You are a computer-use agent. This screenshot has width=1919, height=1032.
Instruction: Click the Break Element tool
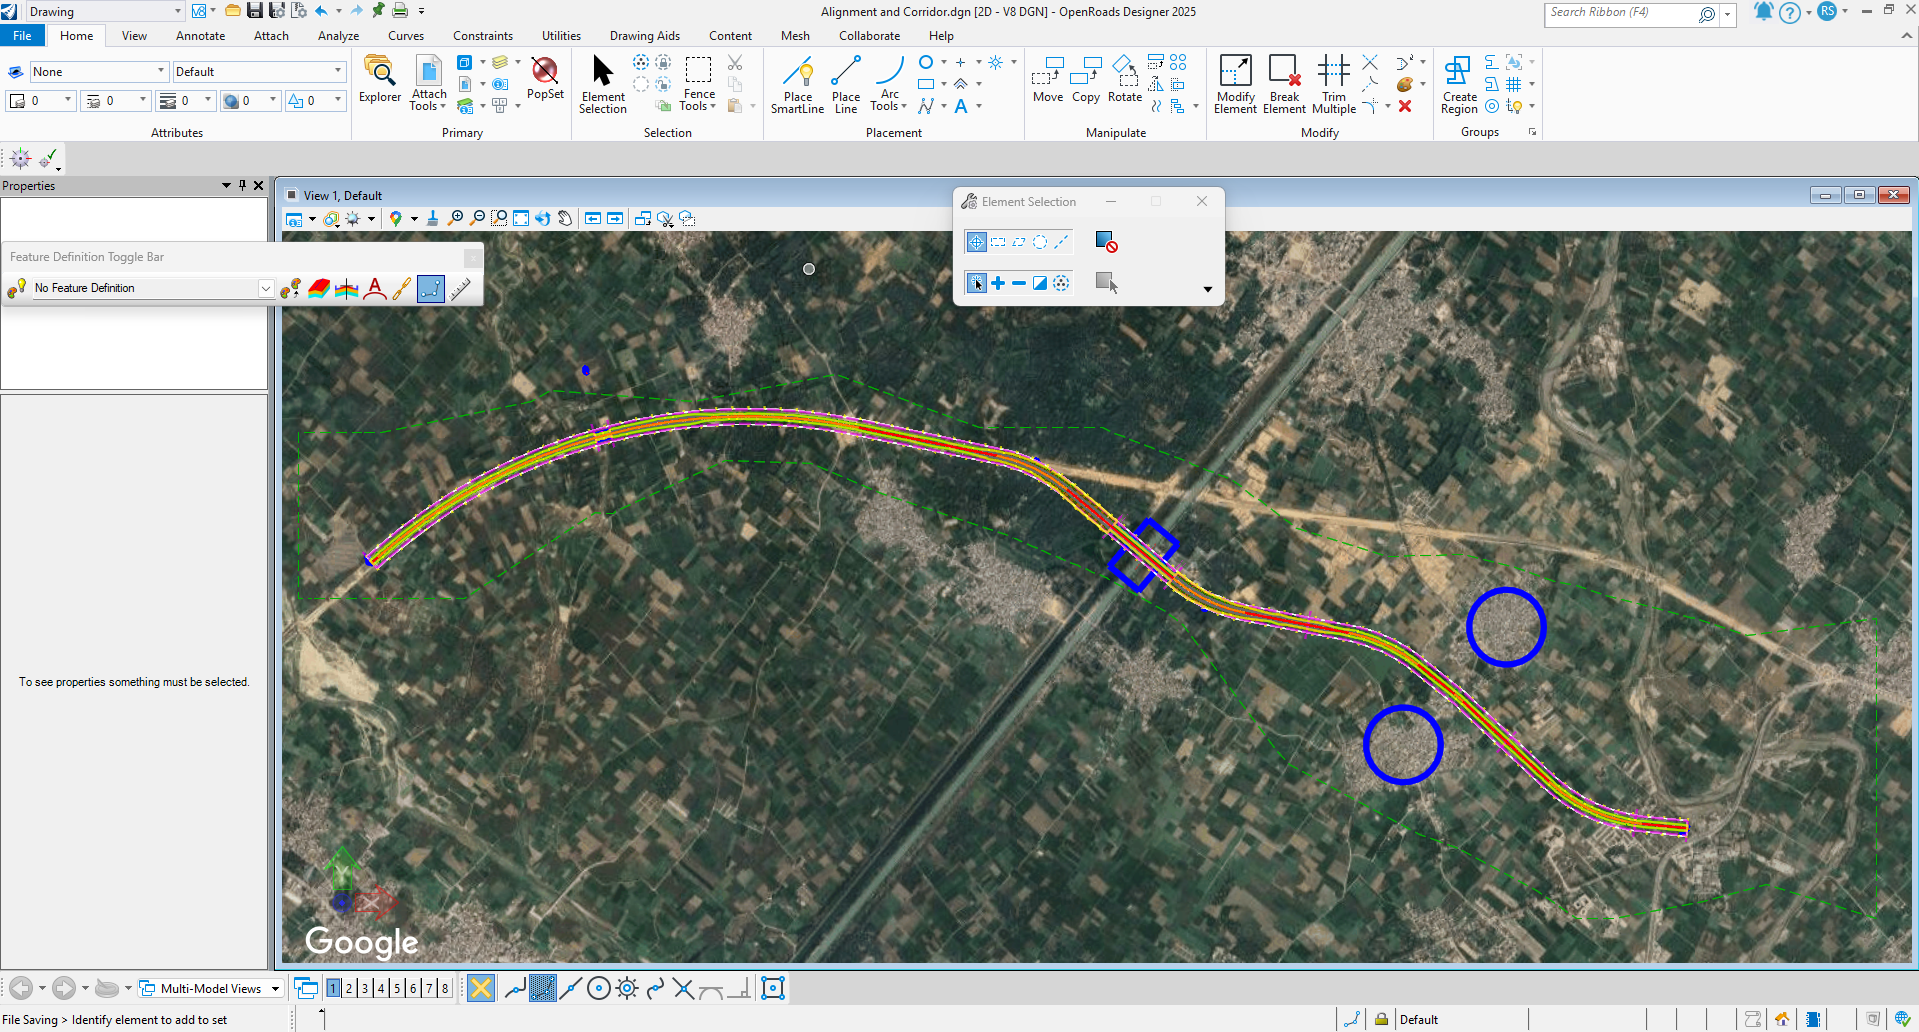(1284, 85)
